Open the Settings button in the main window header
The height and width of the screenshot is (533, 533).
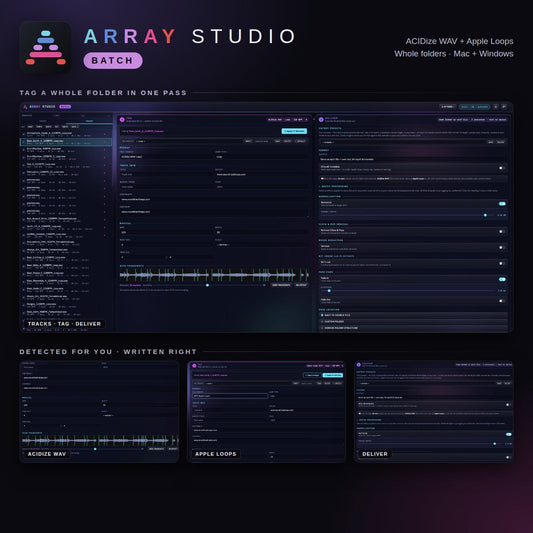coord(447,107)
